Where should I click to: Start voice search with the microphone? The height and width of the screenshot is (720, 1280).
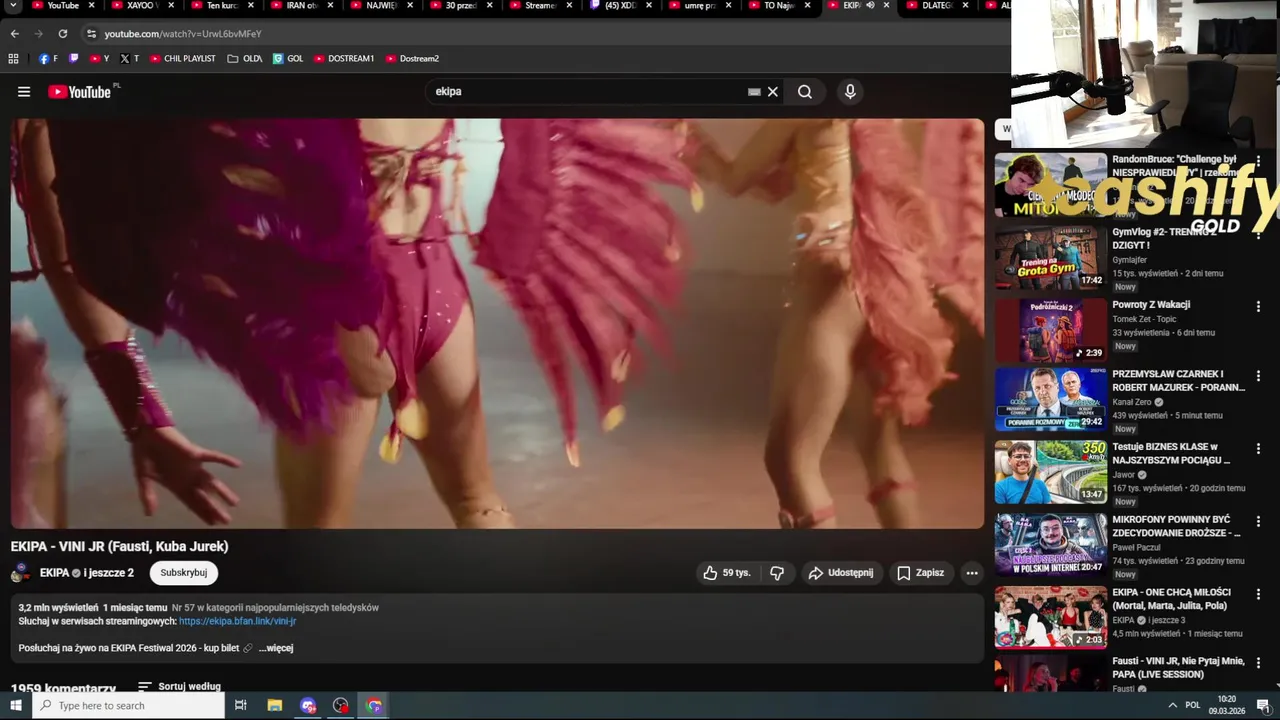click(850, 92)
